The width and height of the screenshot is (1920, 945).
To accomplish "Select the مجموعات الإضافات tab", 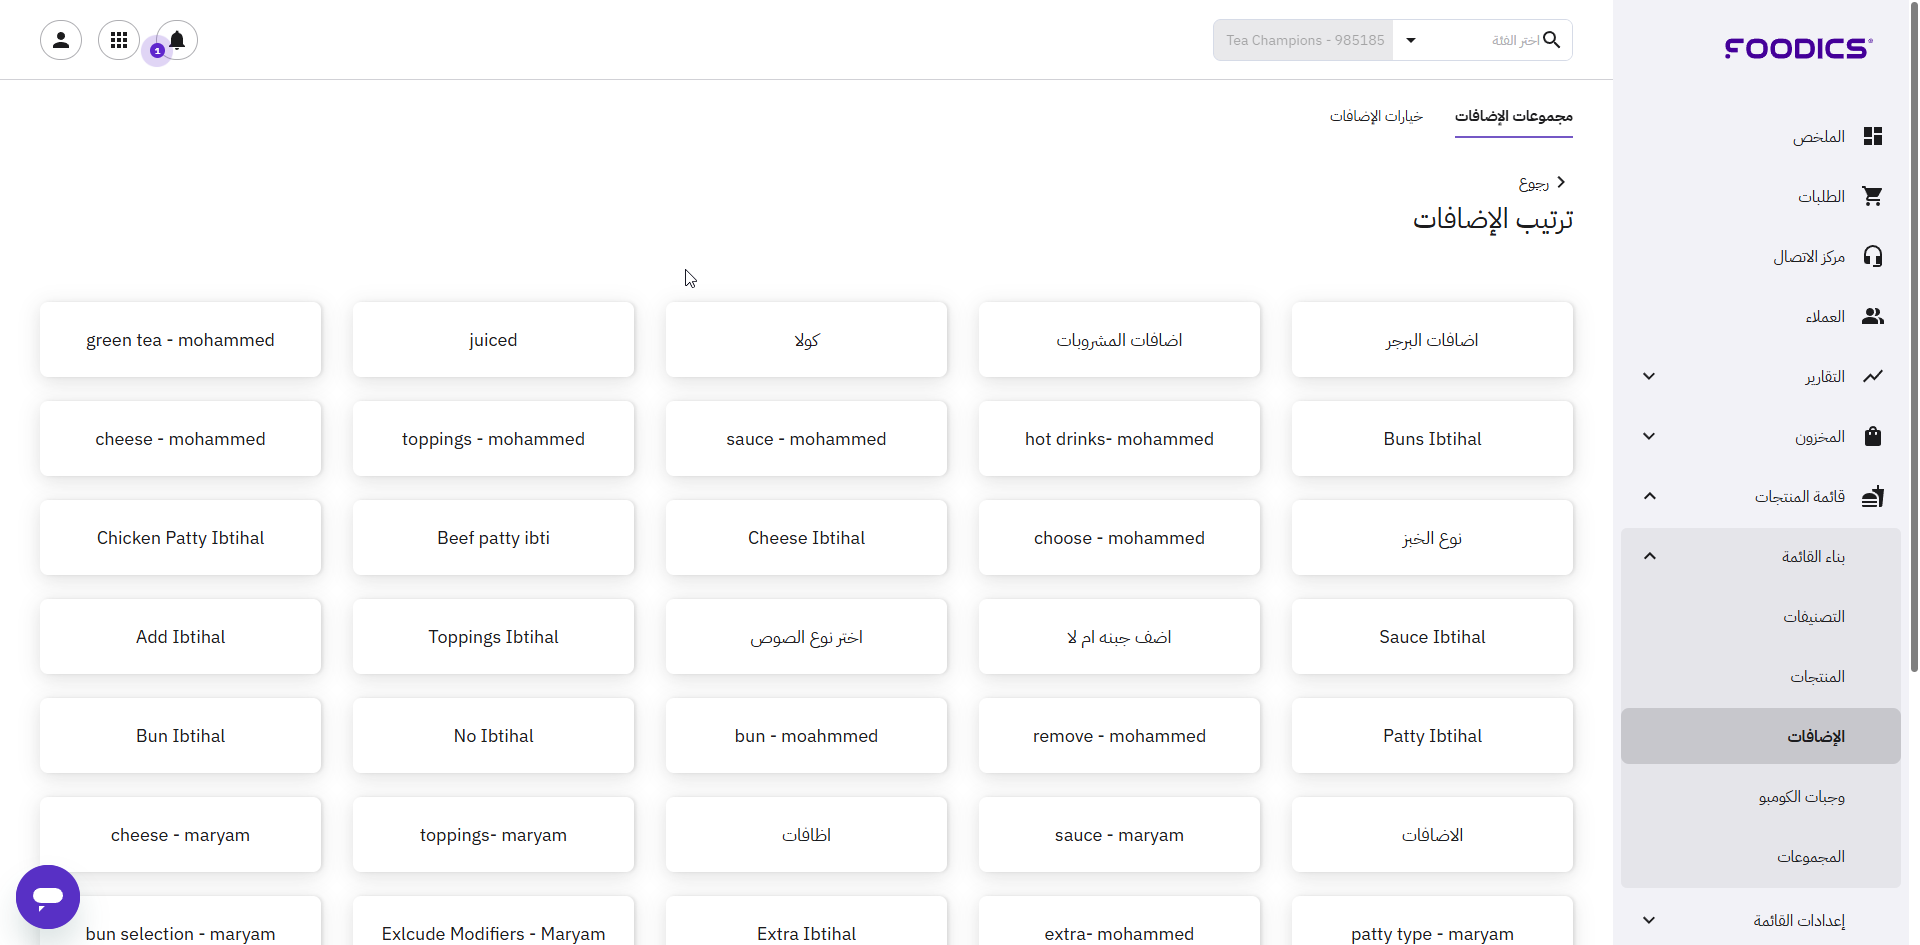I will (1513, 116).
